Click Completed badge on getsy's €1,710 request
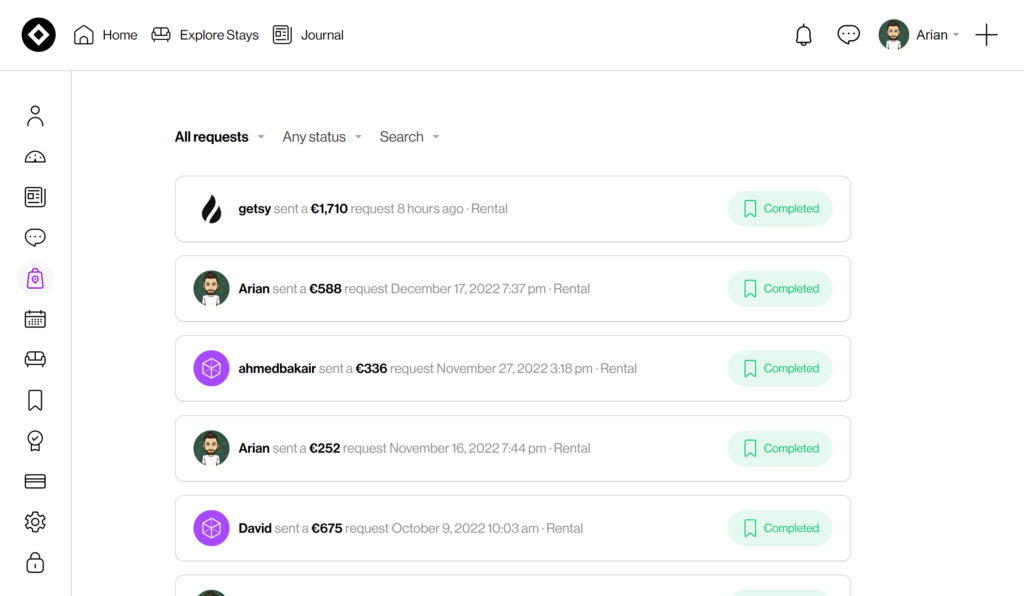Image resolution: width=1024 pixels, height=596 pixels. 780,209
